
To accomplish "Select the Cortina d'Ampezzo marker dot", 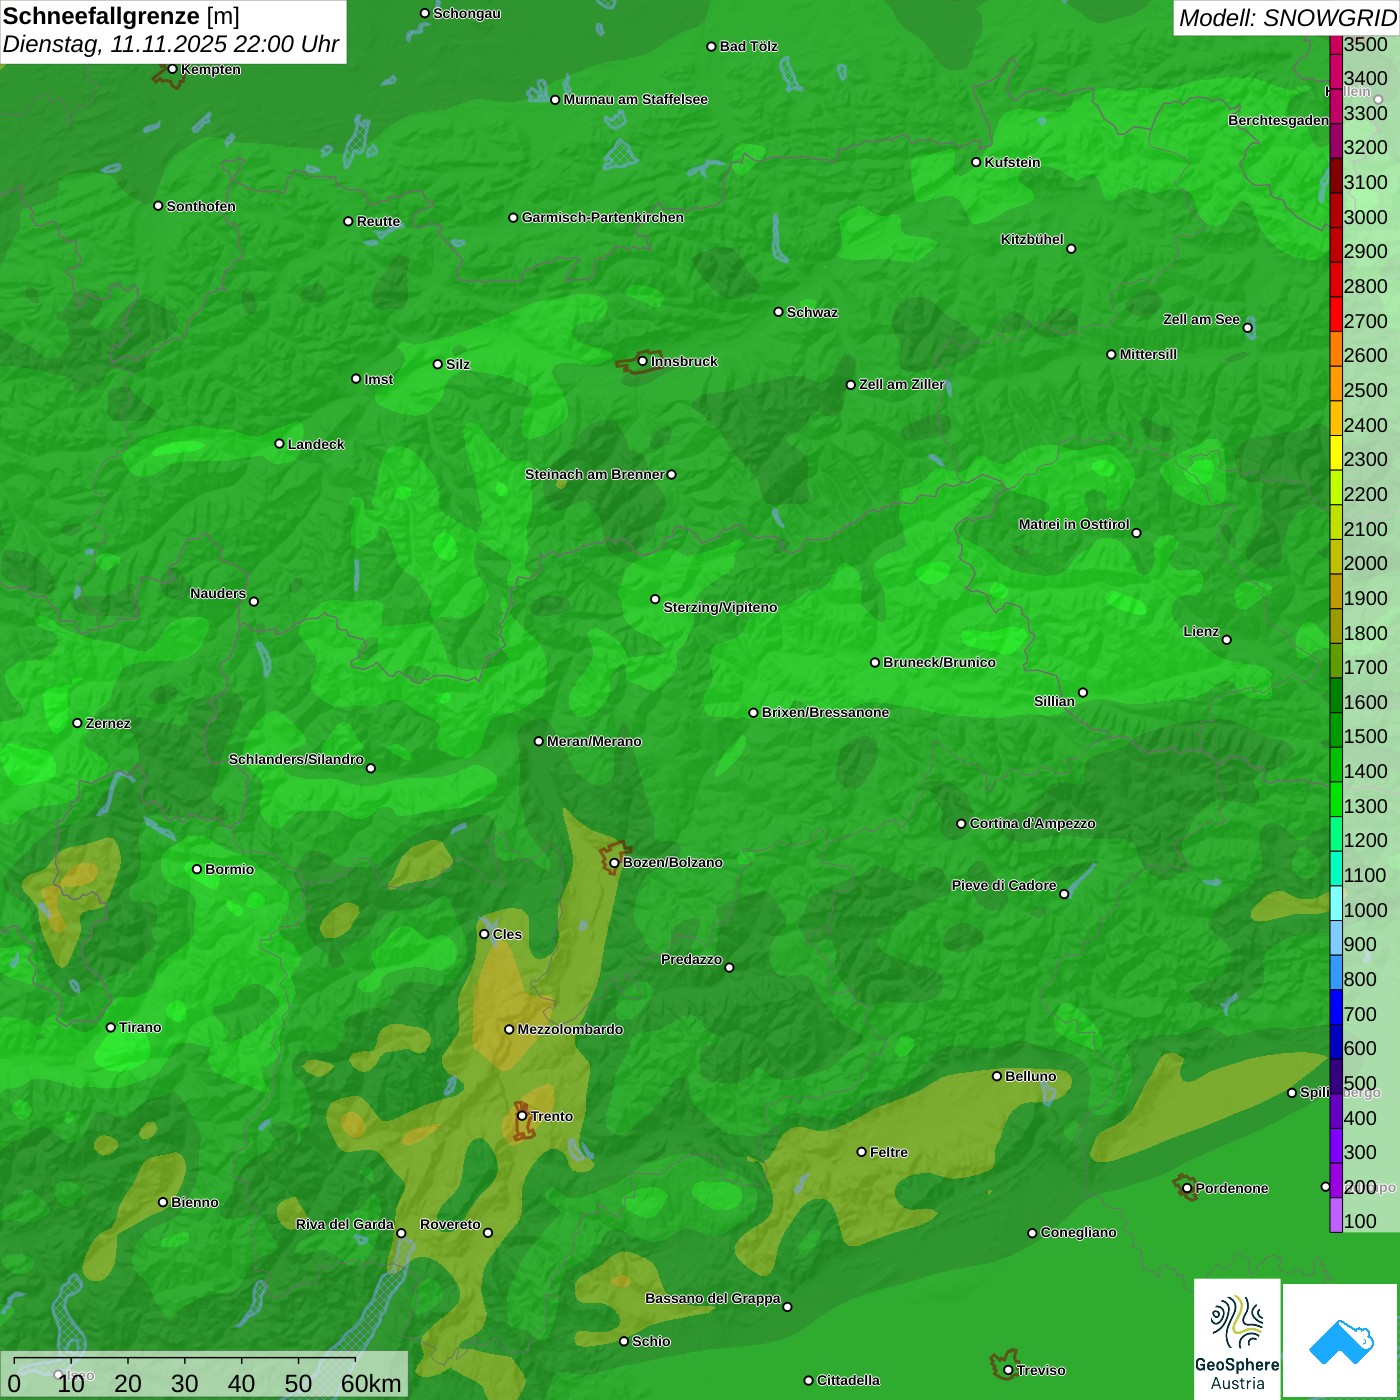I will (x=961, y=824).
